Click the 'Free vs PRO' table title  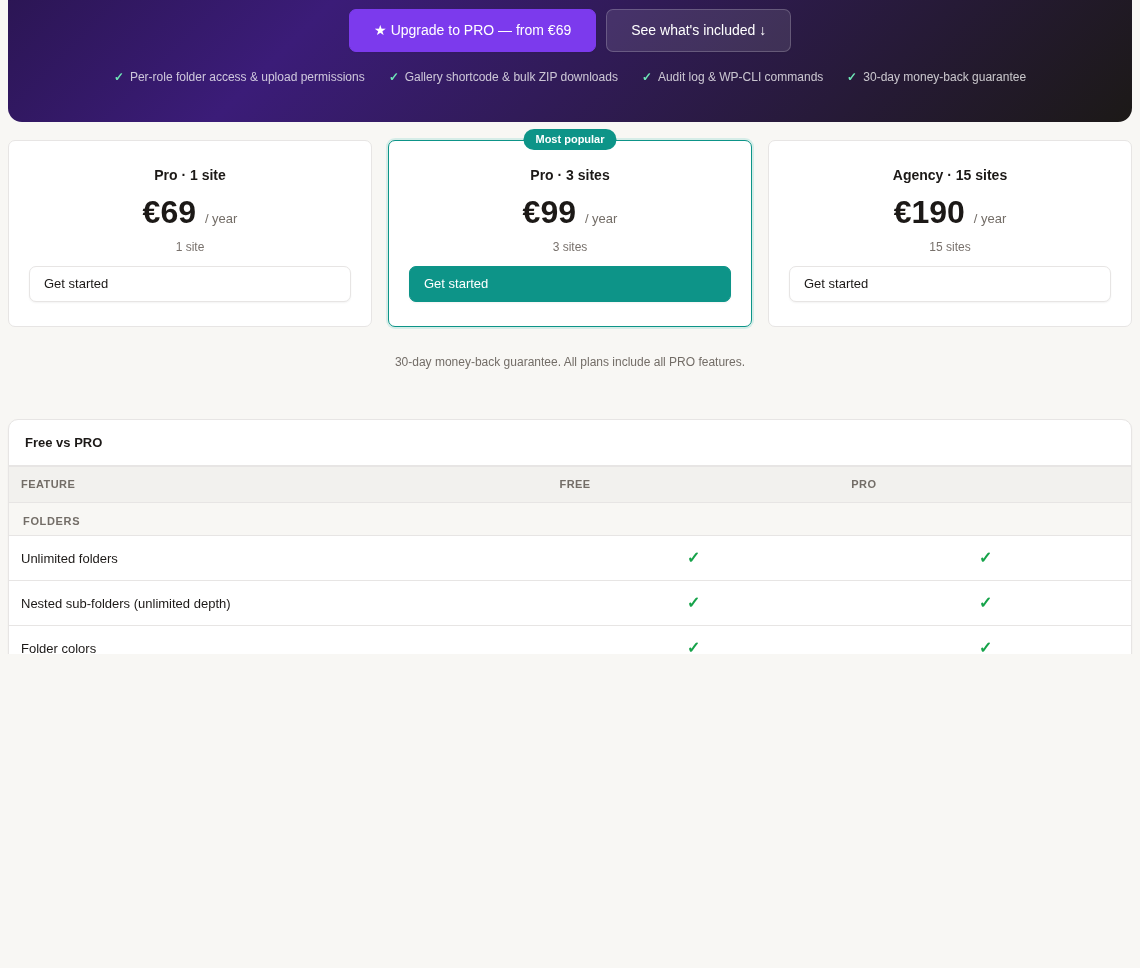[x=63, y=443]
